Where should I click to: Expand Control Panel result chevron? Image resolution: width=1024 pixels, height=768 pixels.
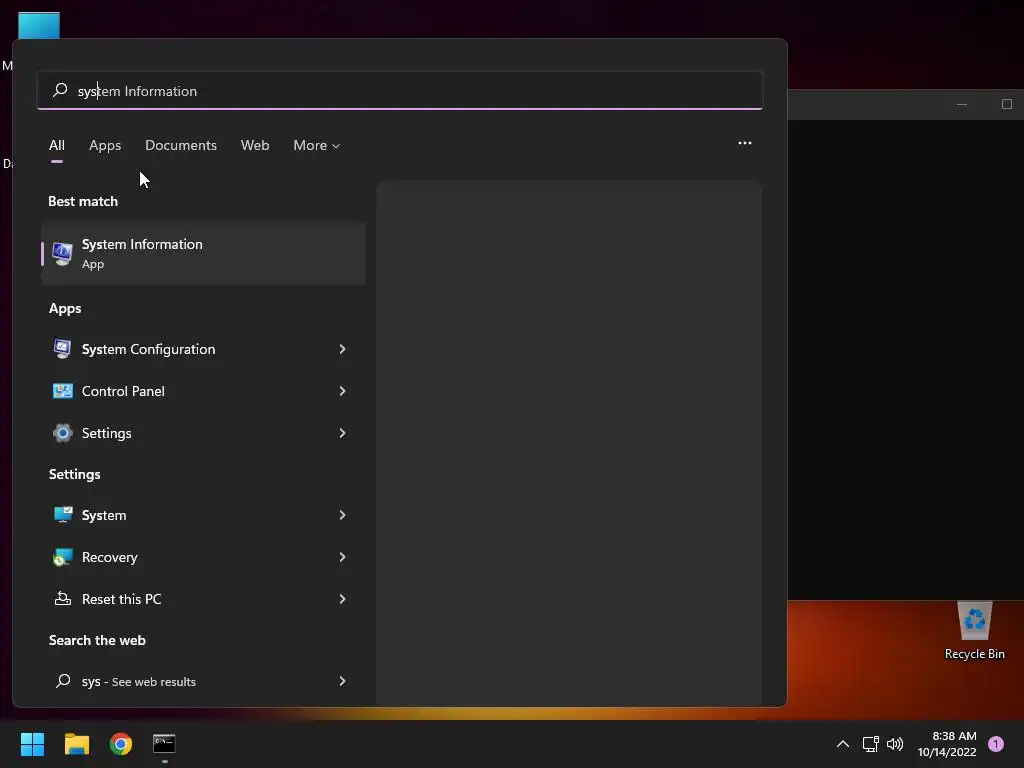click(x=342, y=391)
